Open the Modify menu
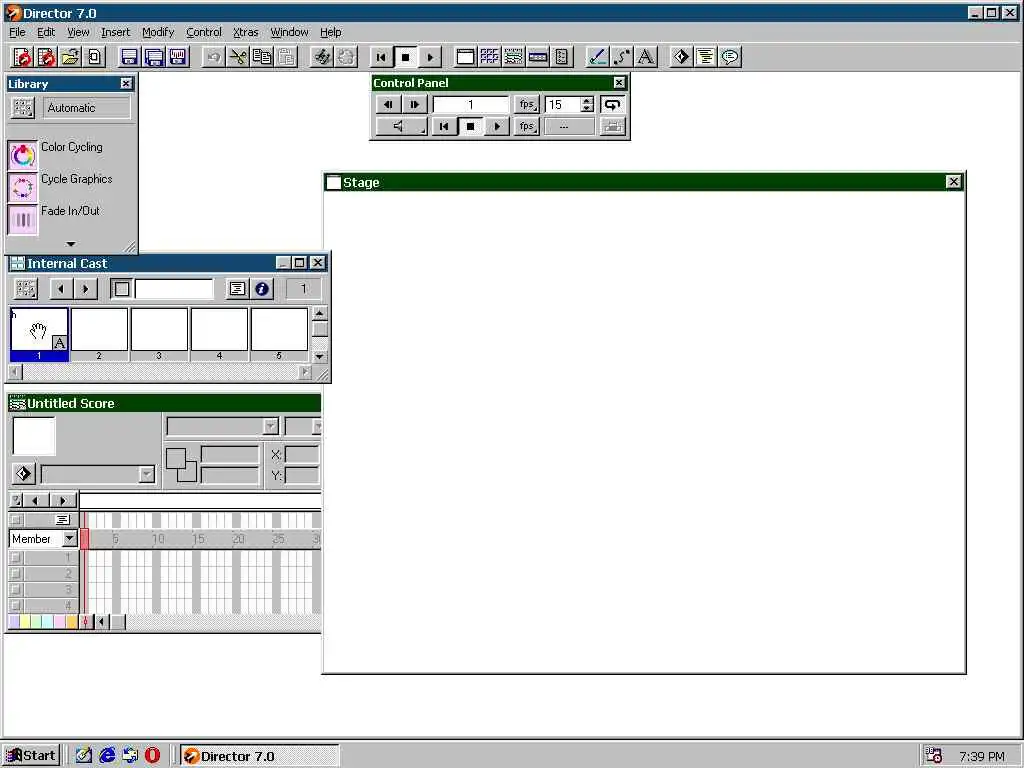The width and height of the screenshot is (1024, 768). pos(158,32)
